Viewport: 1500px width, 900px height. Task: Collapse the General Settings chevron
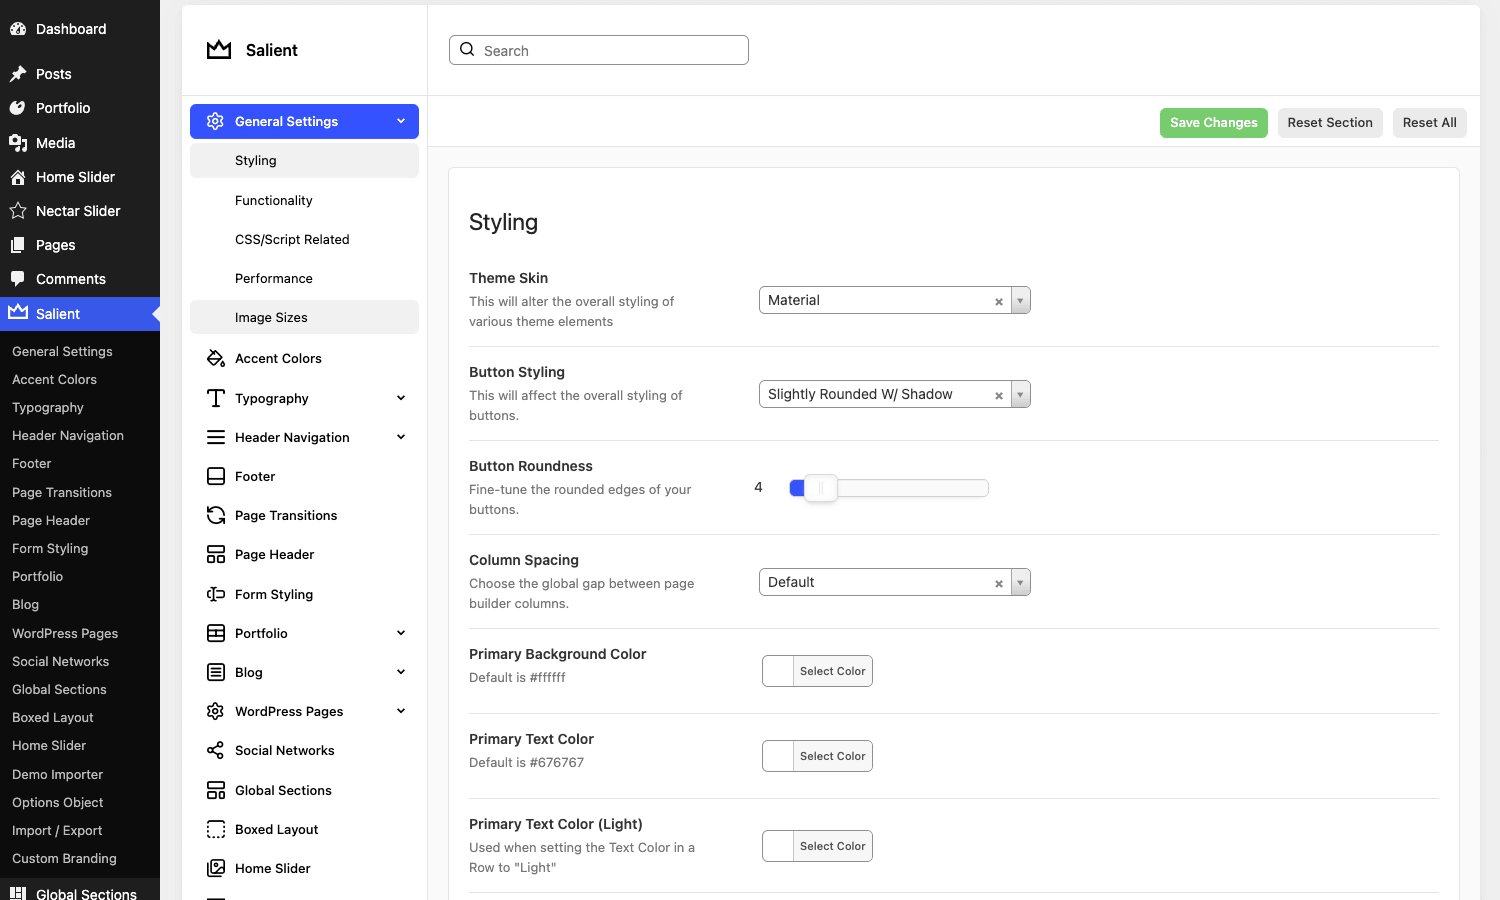[401, 121]
